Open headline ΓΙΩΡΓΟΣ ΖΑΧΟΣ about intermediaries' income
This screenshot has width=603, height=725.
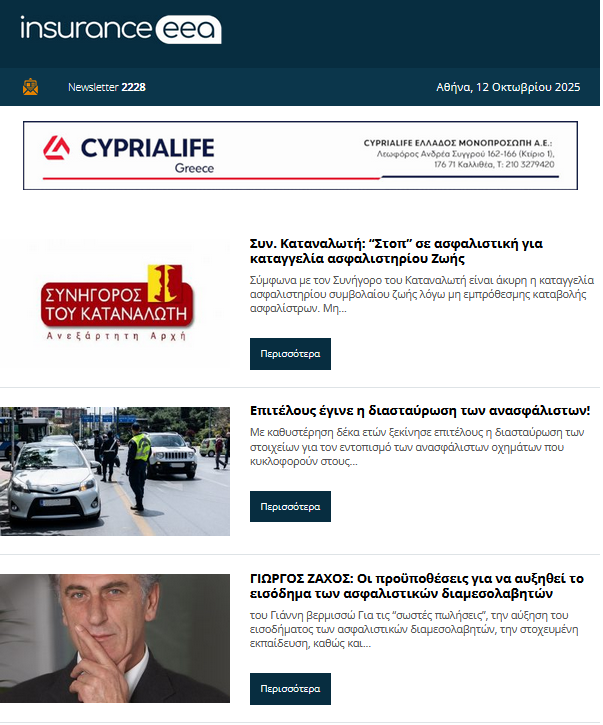coord(417,586)
